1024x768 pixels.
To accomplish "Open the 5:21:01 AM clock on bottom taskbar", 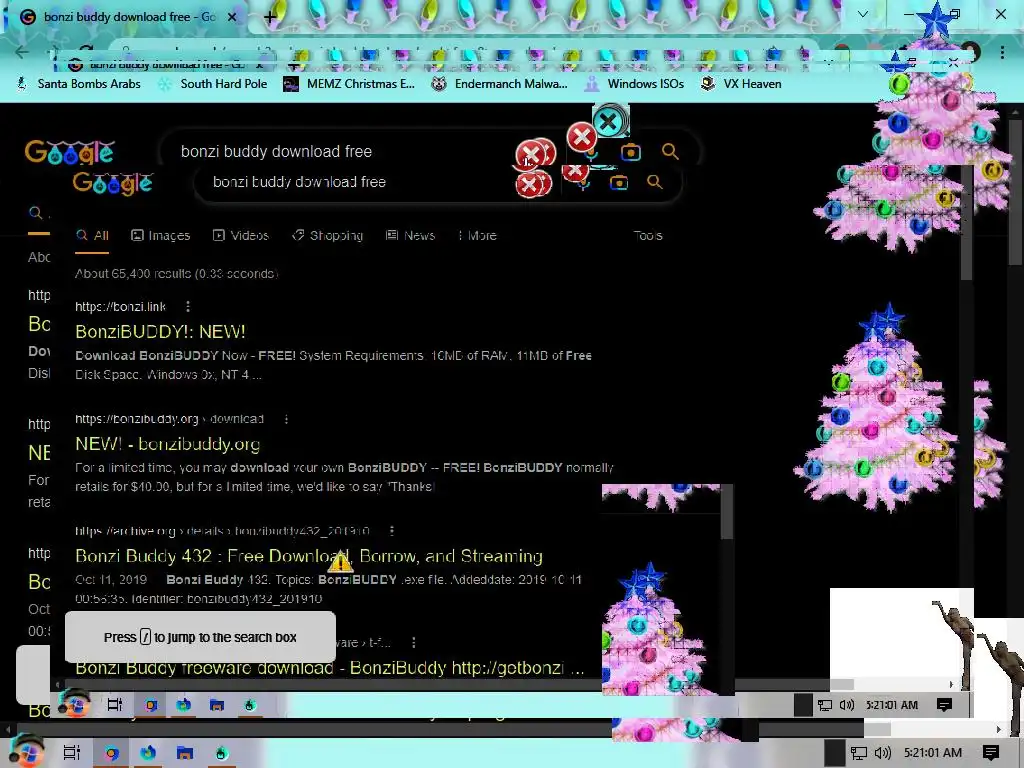I will (x=933, y=753).
